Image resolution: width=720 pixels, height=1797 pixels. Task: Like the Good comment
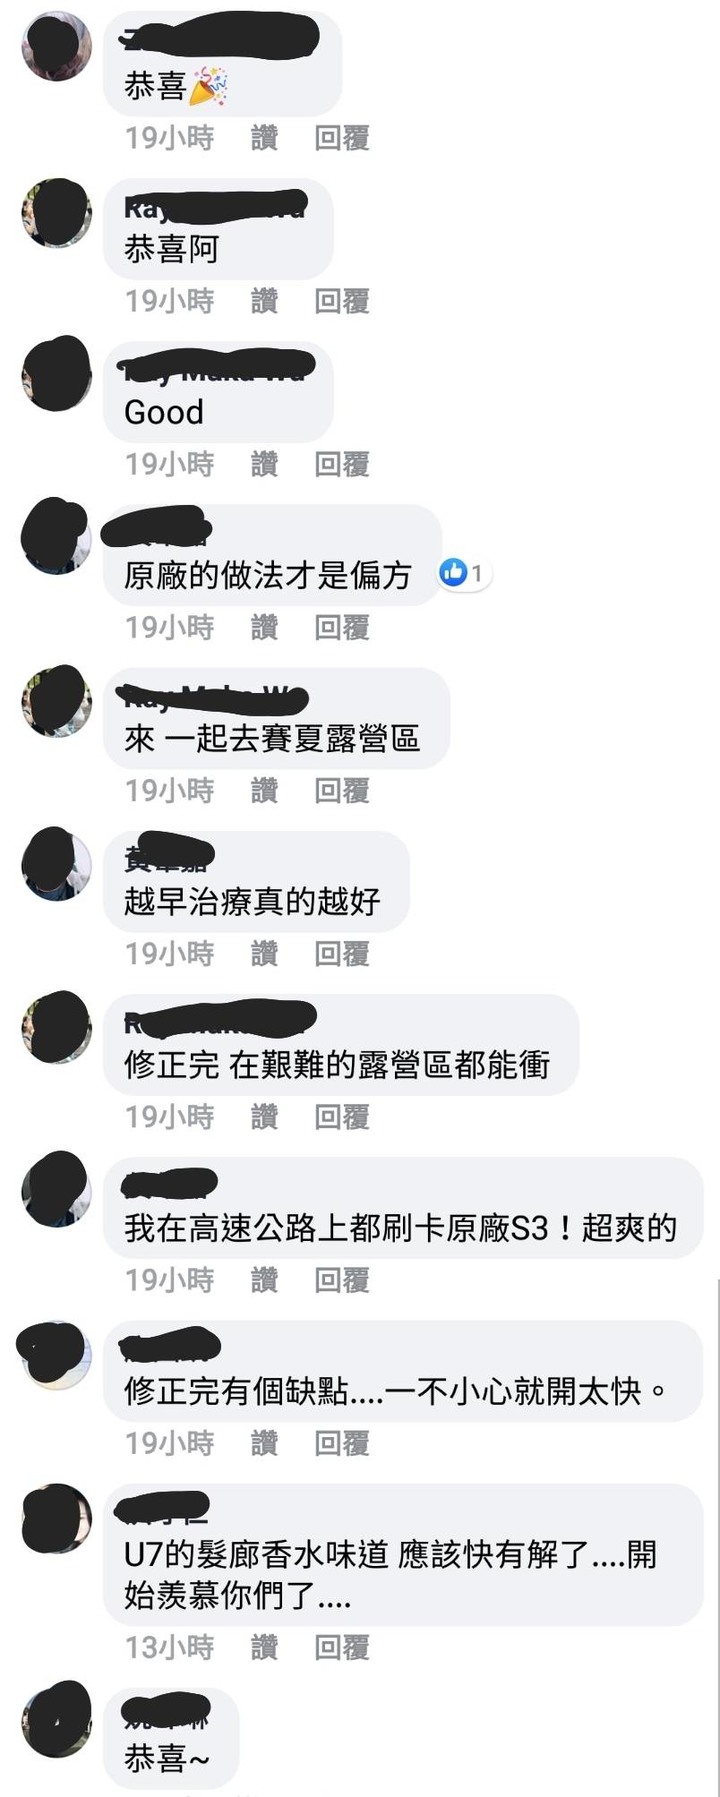(264, 464)
